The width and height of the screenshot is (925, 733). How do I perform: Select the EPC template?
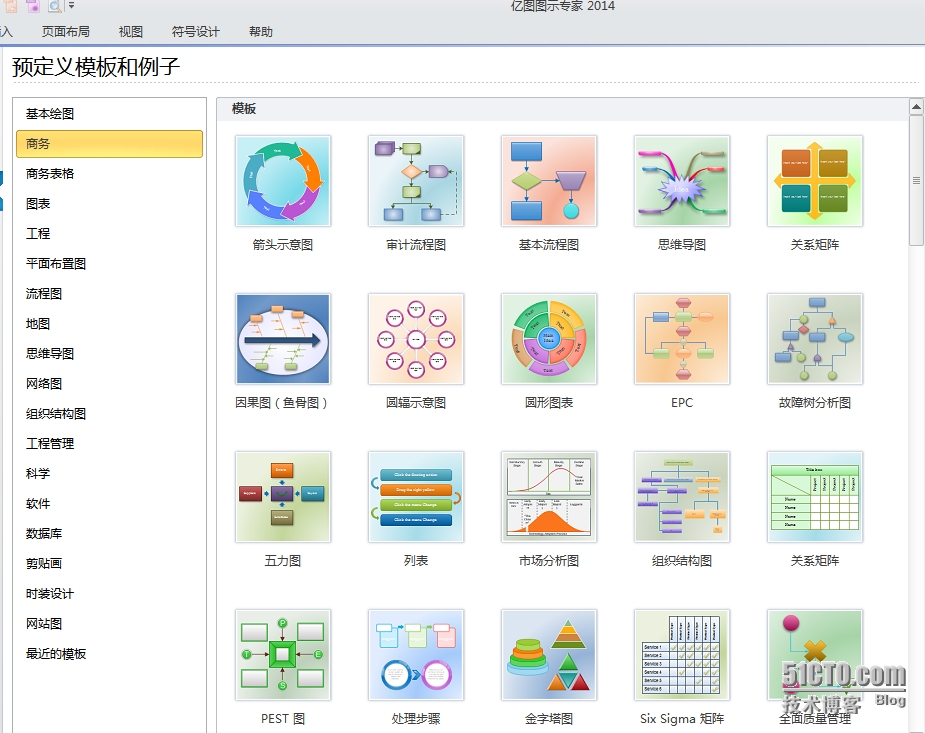coord(682,339)
